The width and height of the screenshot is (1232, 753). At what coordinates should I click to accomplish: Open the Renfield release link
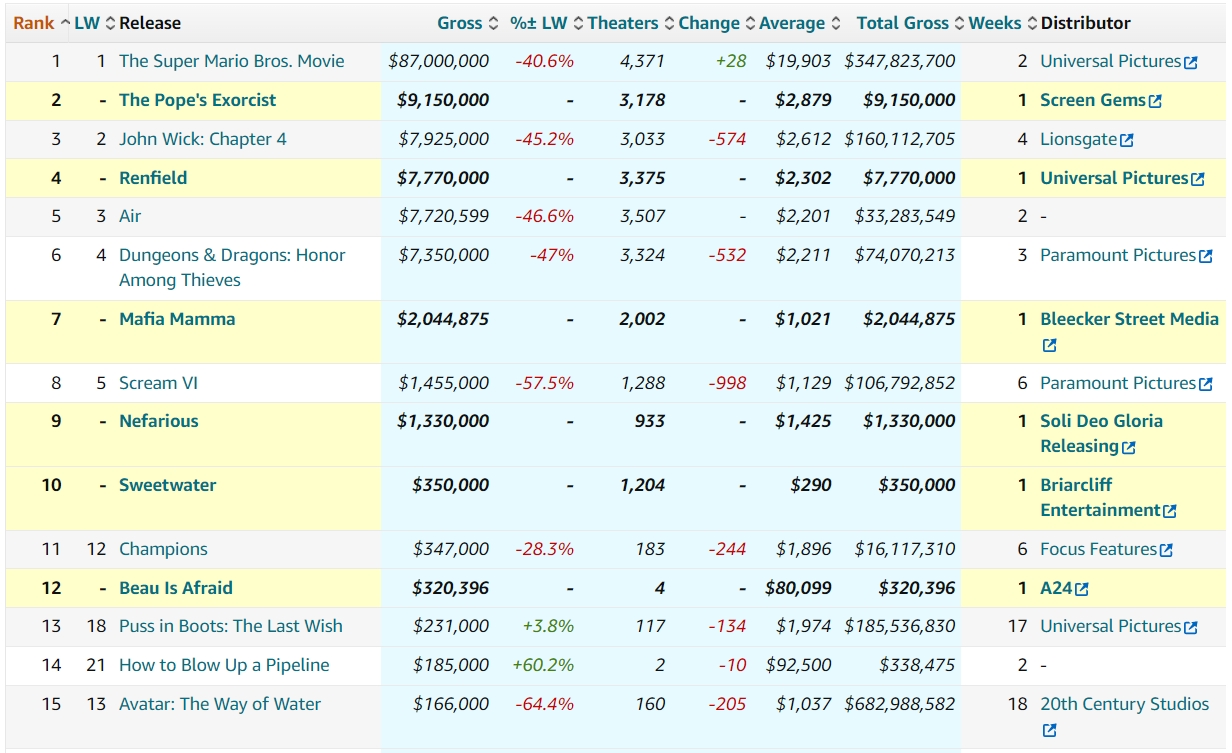point(153,178)
